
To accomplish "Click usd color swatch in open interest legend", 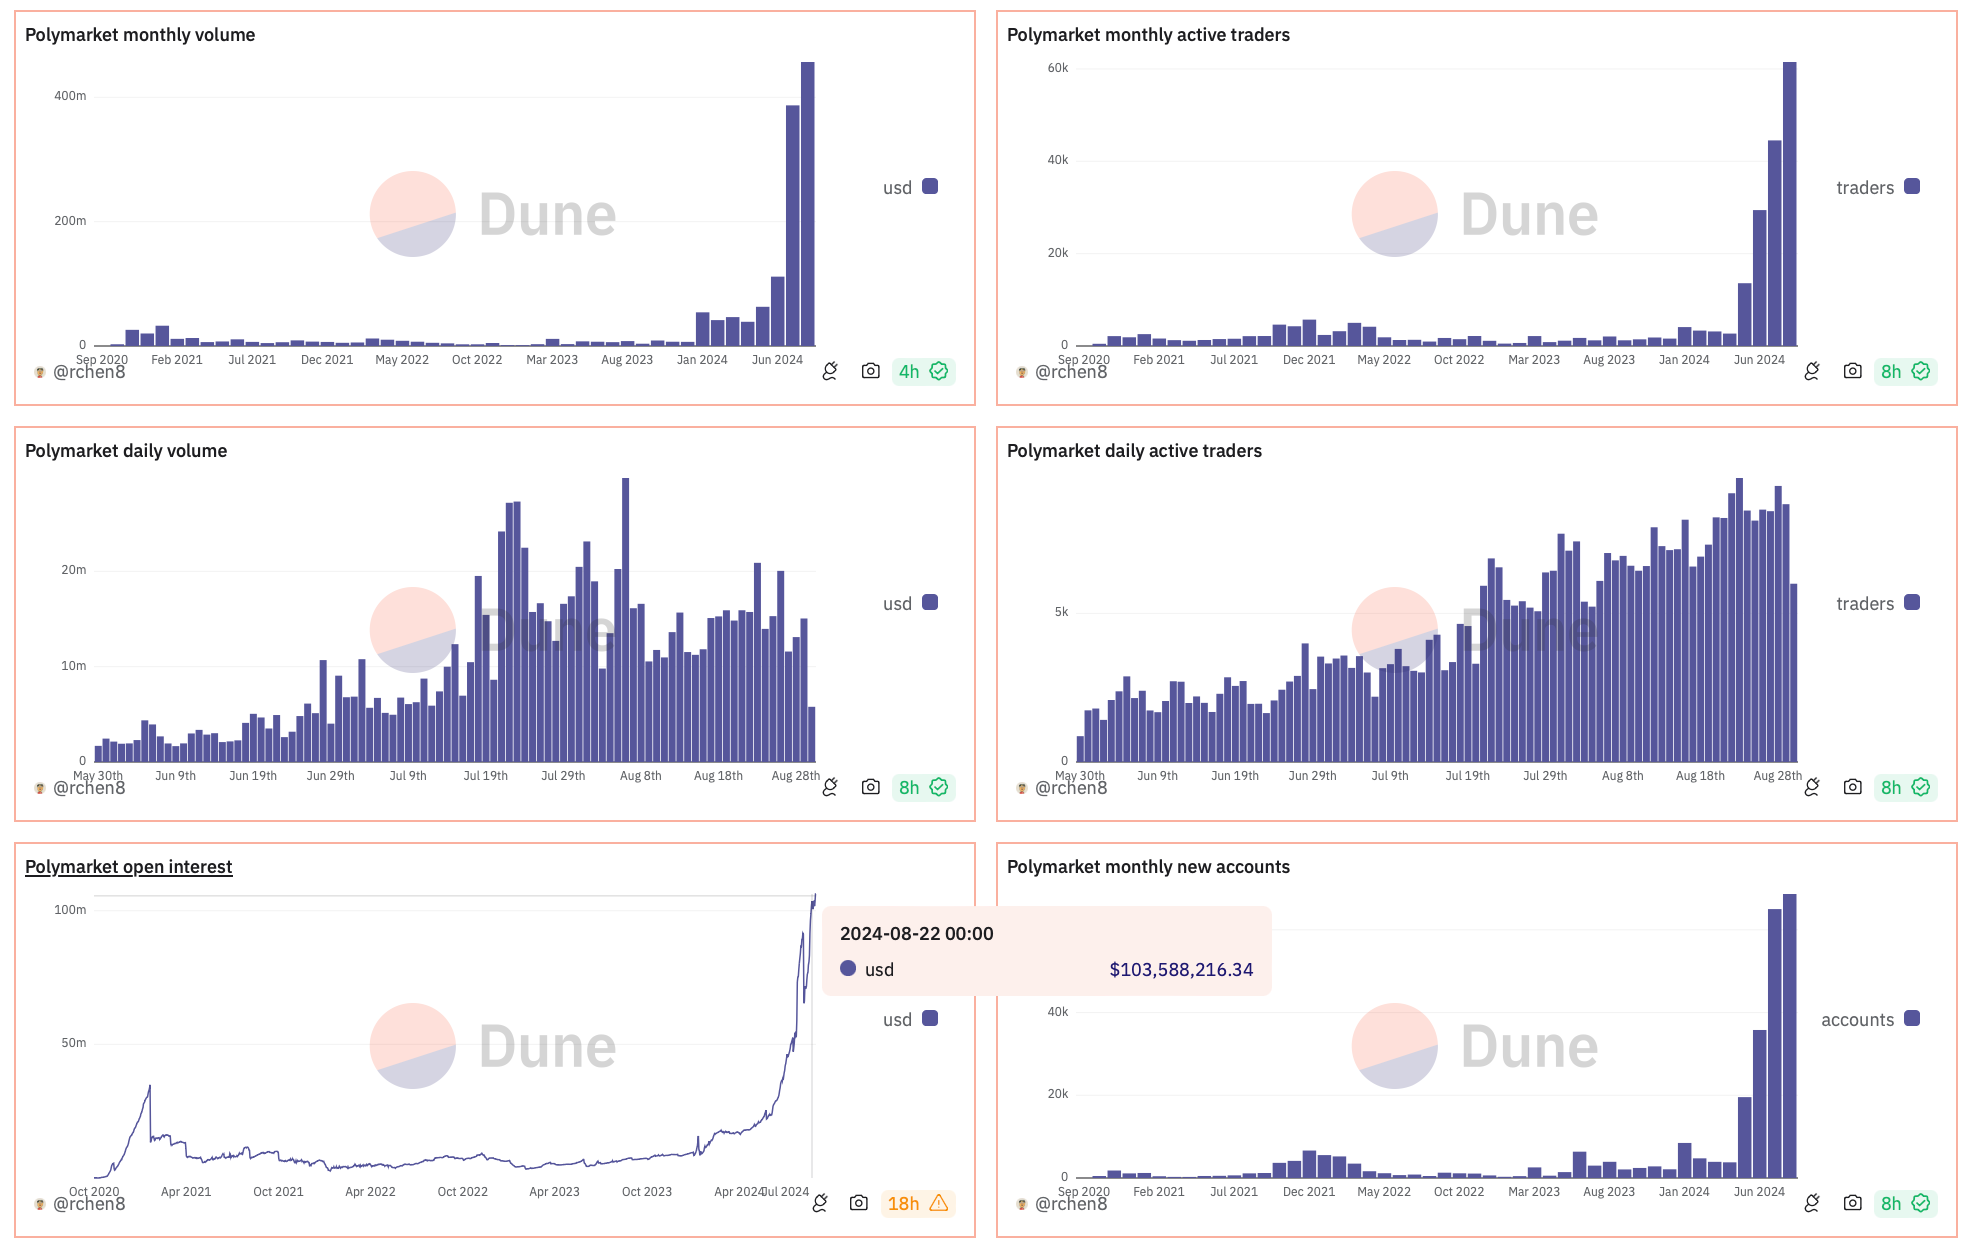I will click(930, 1018).
